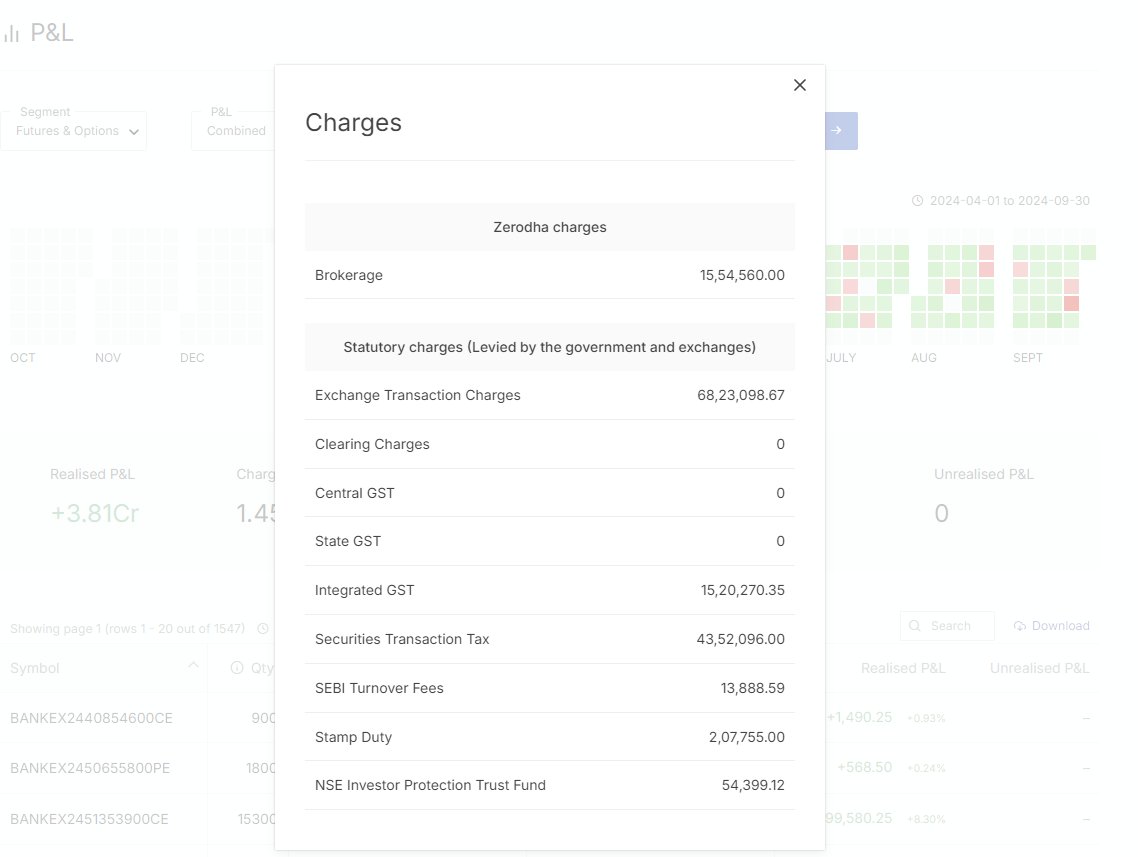Click Realised P&L column header
Image resolution: width=1138 pixels, height=857 pixels.
pos(903,668)
